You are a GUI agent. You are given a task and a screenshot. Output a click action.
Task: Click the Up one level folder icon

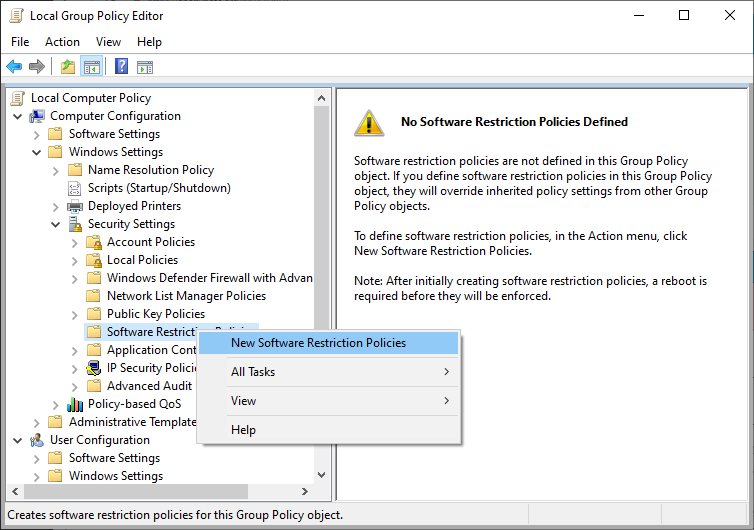pyautogui.click(x=67, y=67)
